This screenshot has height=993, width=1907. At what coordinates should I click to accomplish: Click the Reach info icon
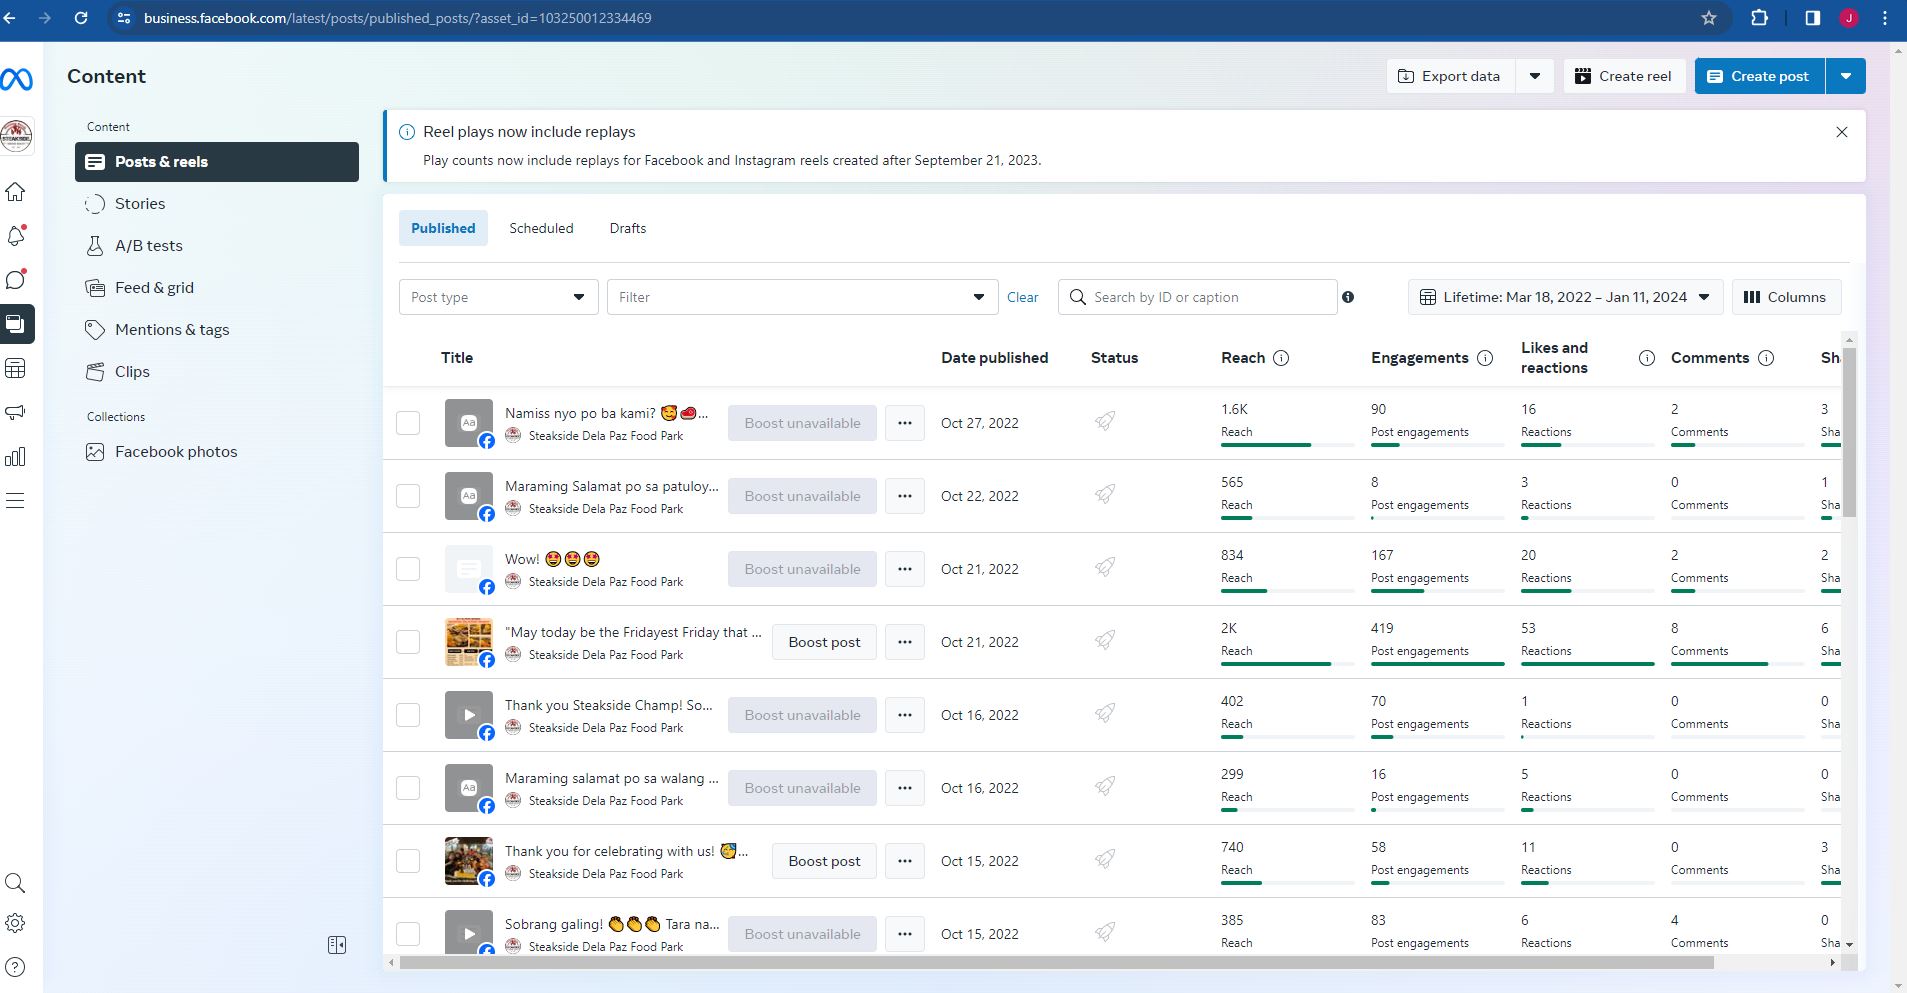pyautogui.click(x=1281, y=358)
